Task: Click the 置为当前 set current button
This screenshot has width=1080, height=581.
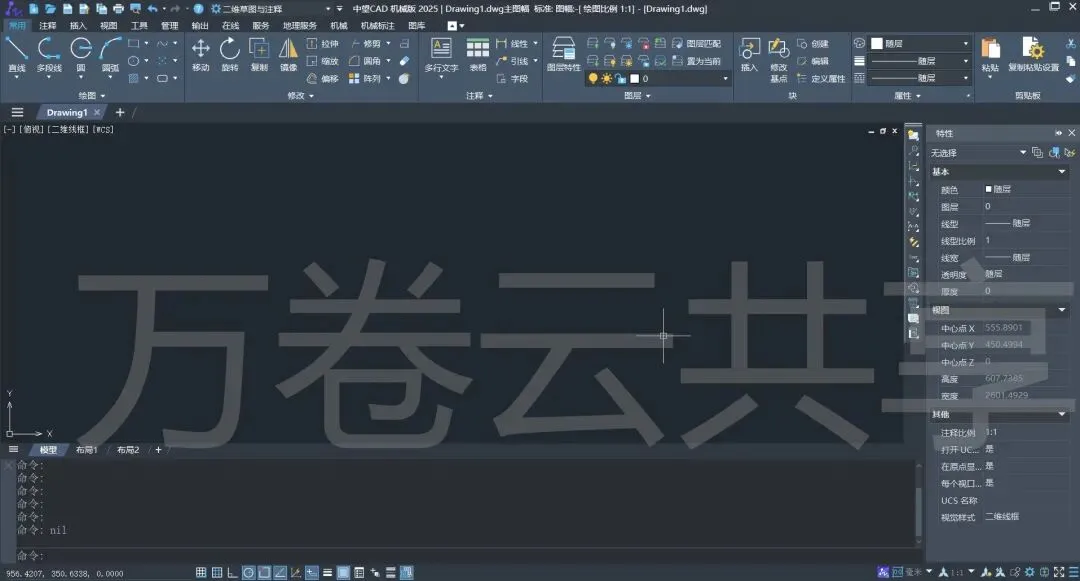Action: [696, 61]
